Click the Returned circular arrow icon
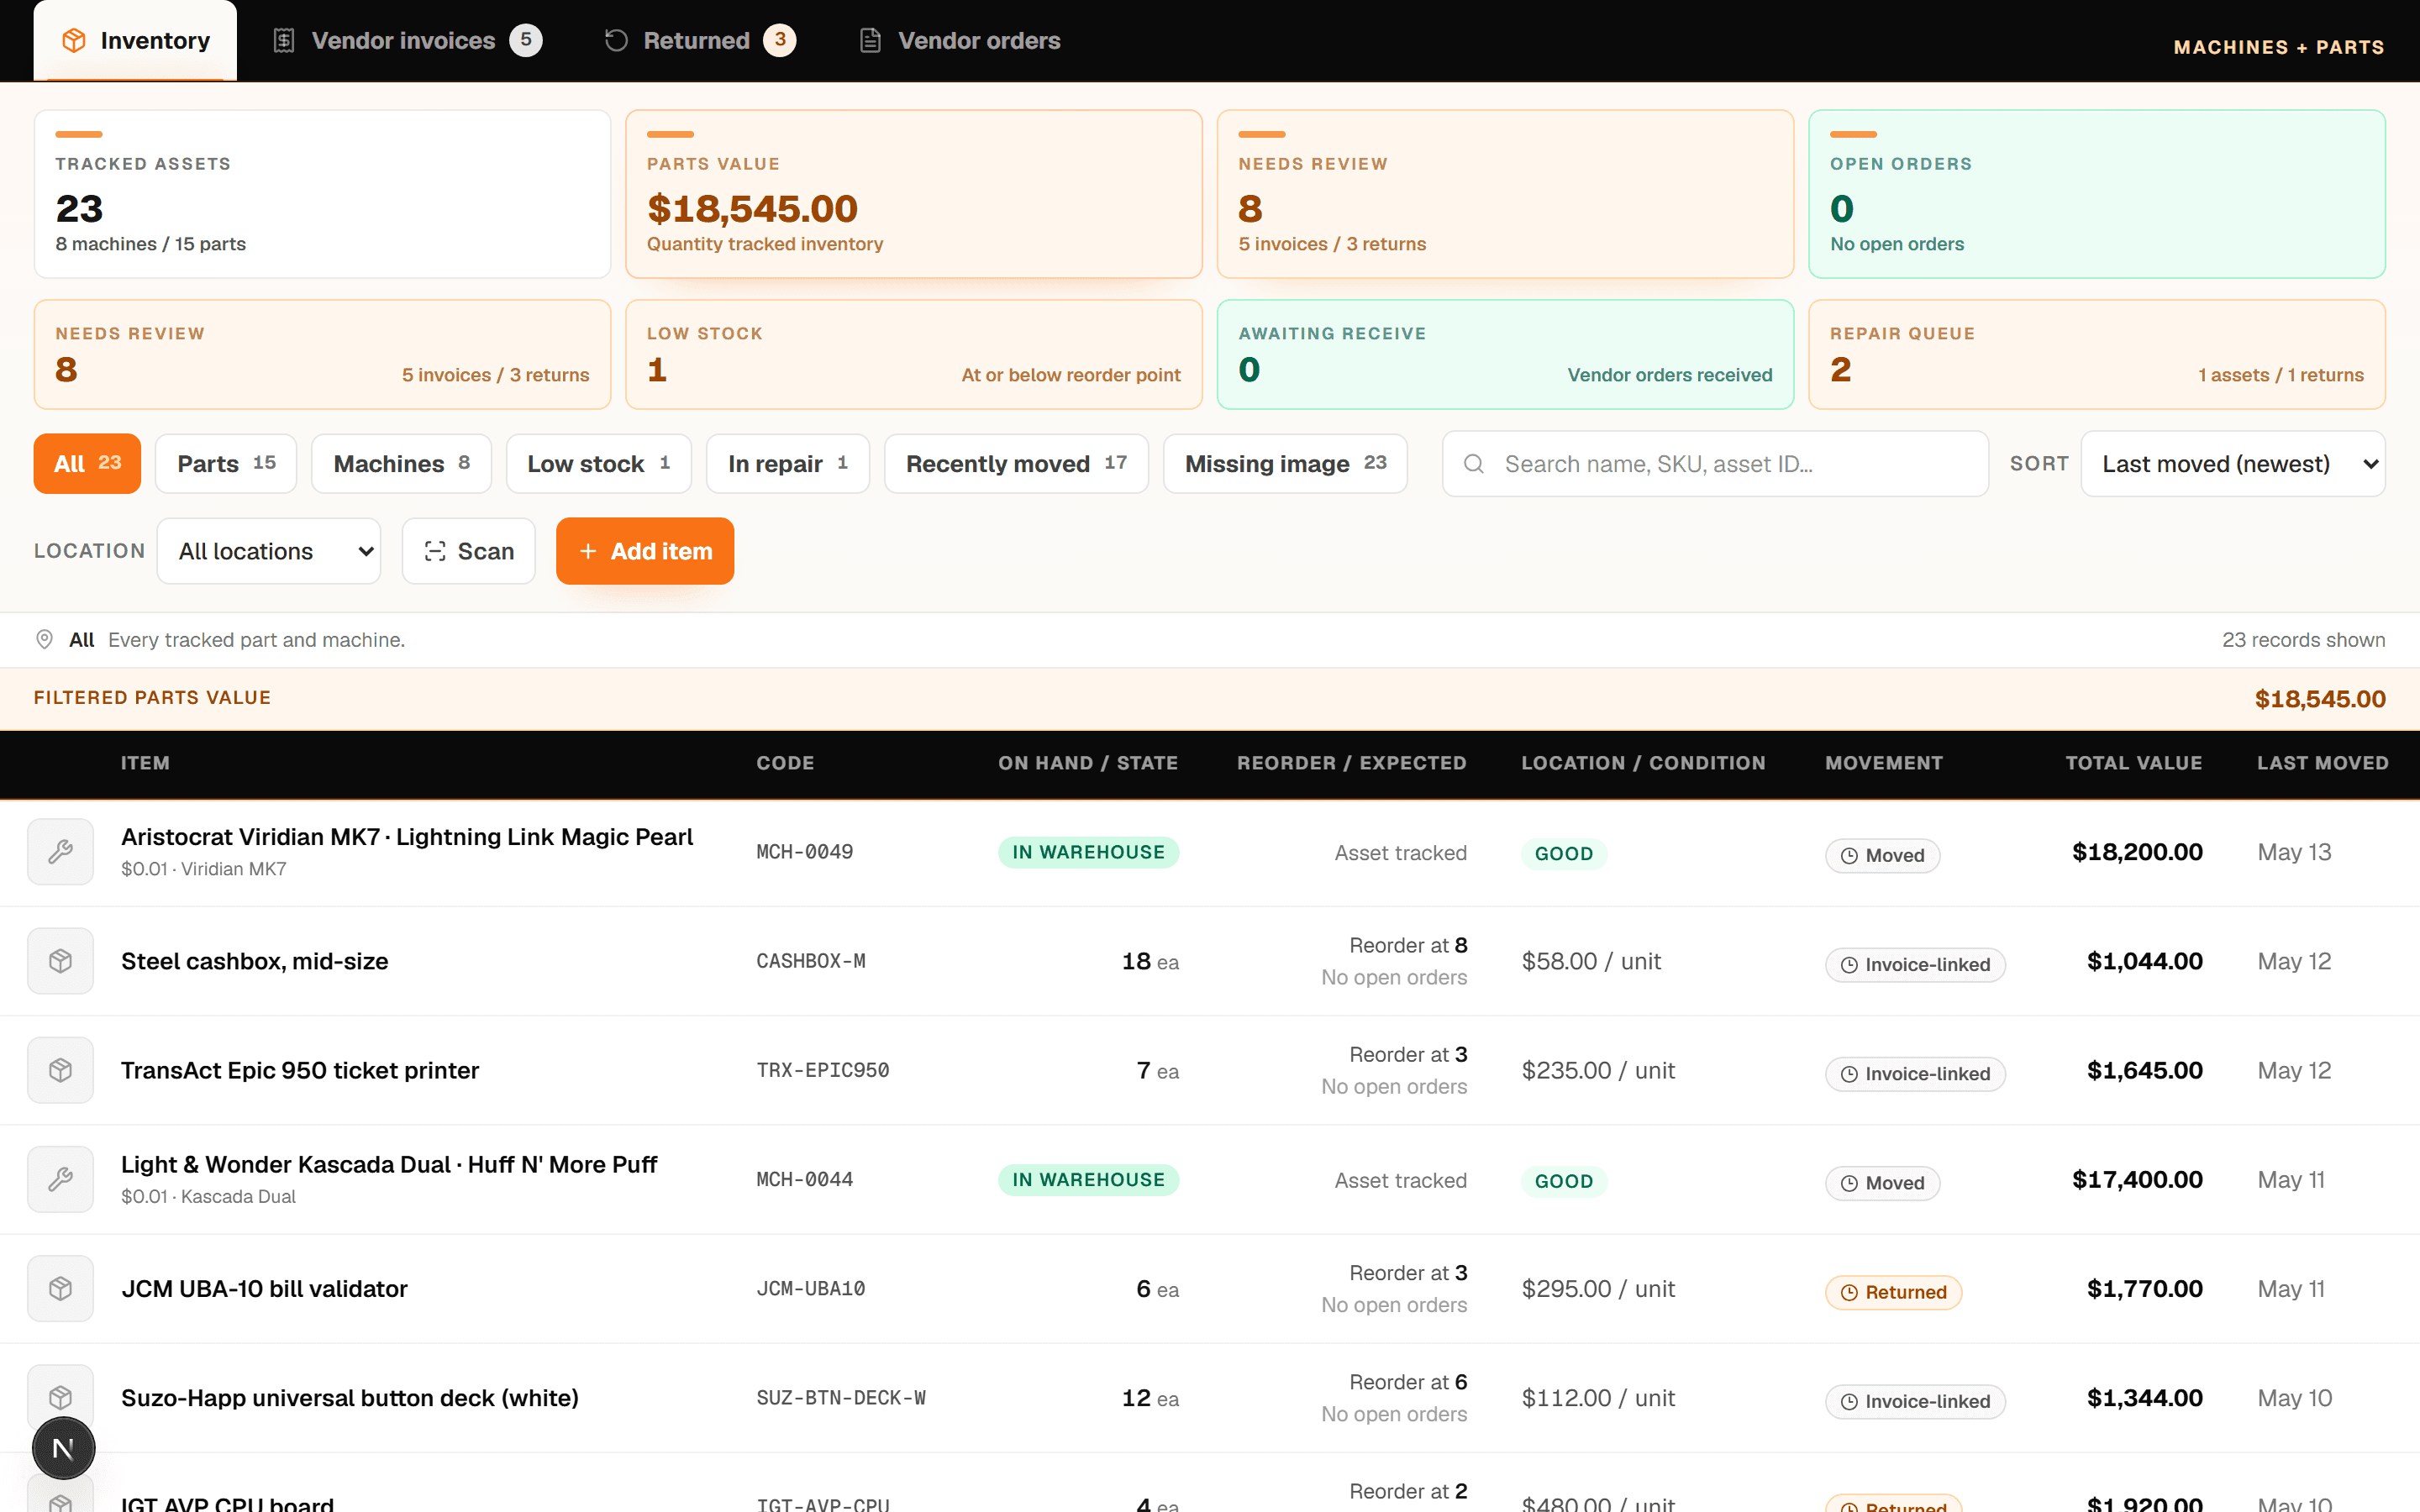 [616, 40]
